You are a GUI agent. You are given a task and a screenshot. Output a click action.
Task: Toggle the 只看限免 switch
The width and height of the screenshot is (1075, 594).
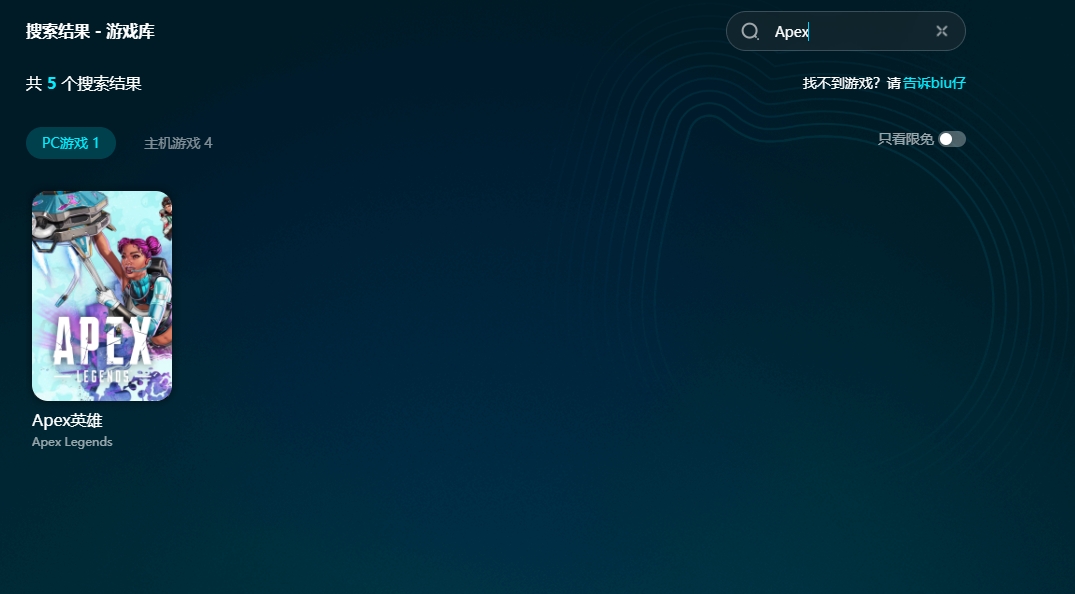pos(952,139)
